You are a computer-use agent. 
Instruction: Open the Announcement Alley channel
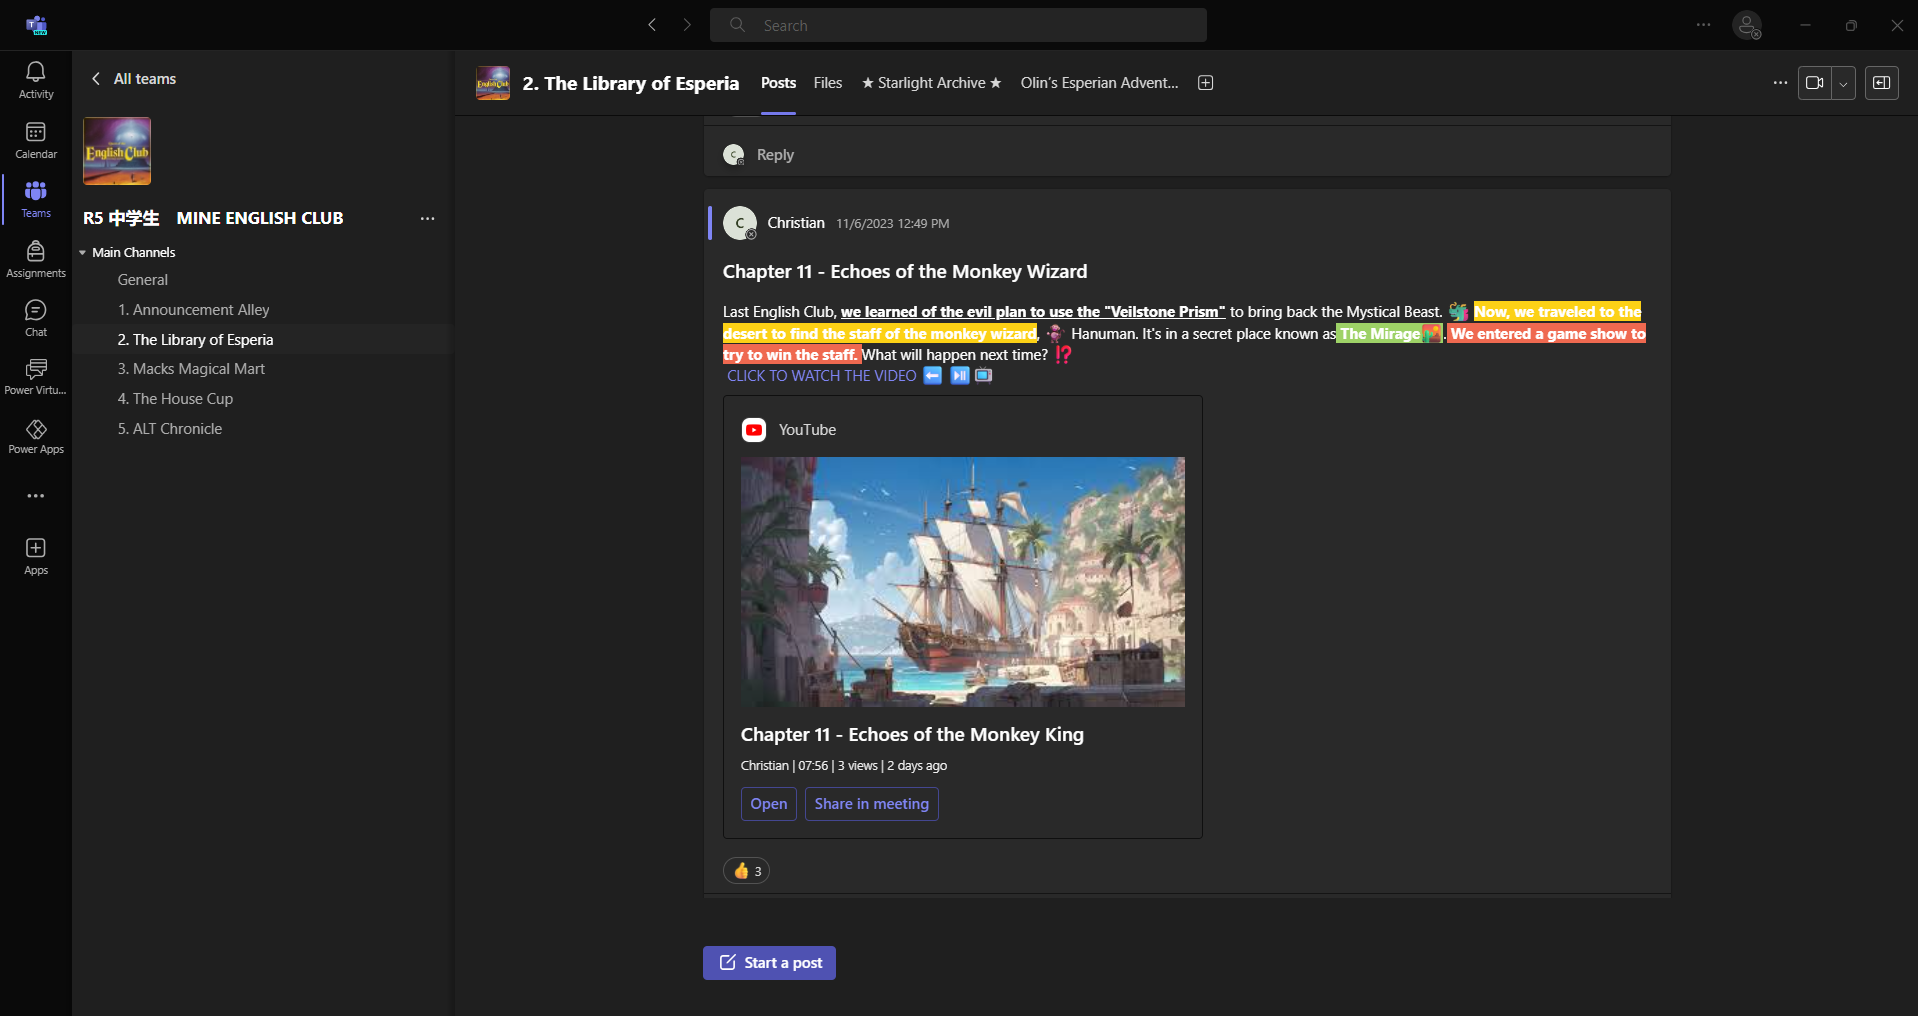tap(262, 310)
